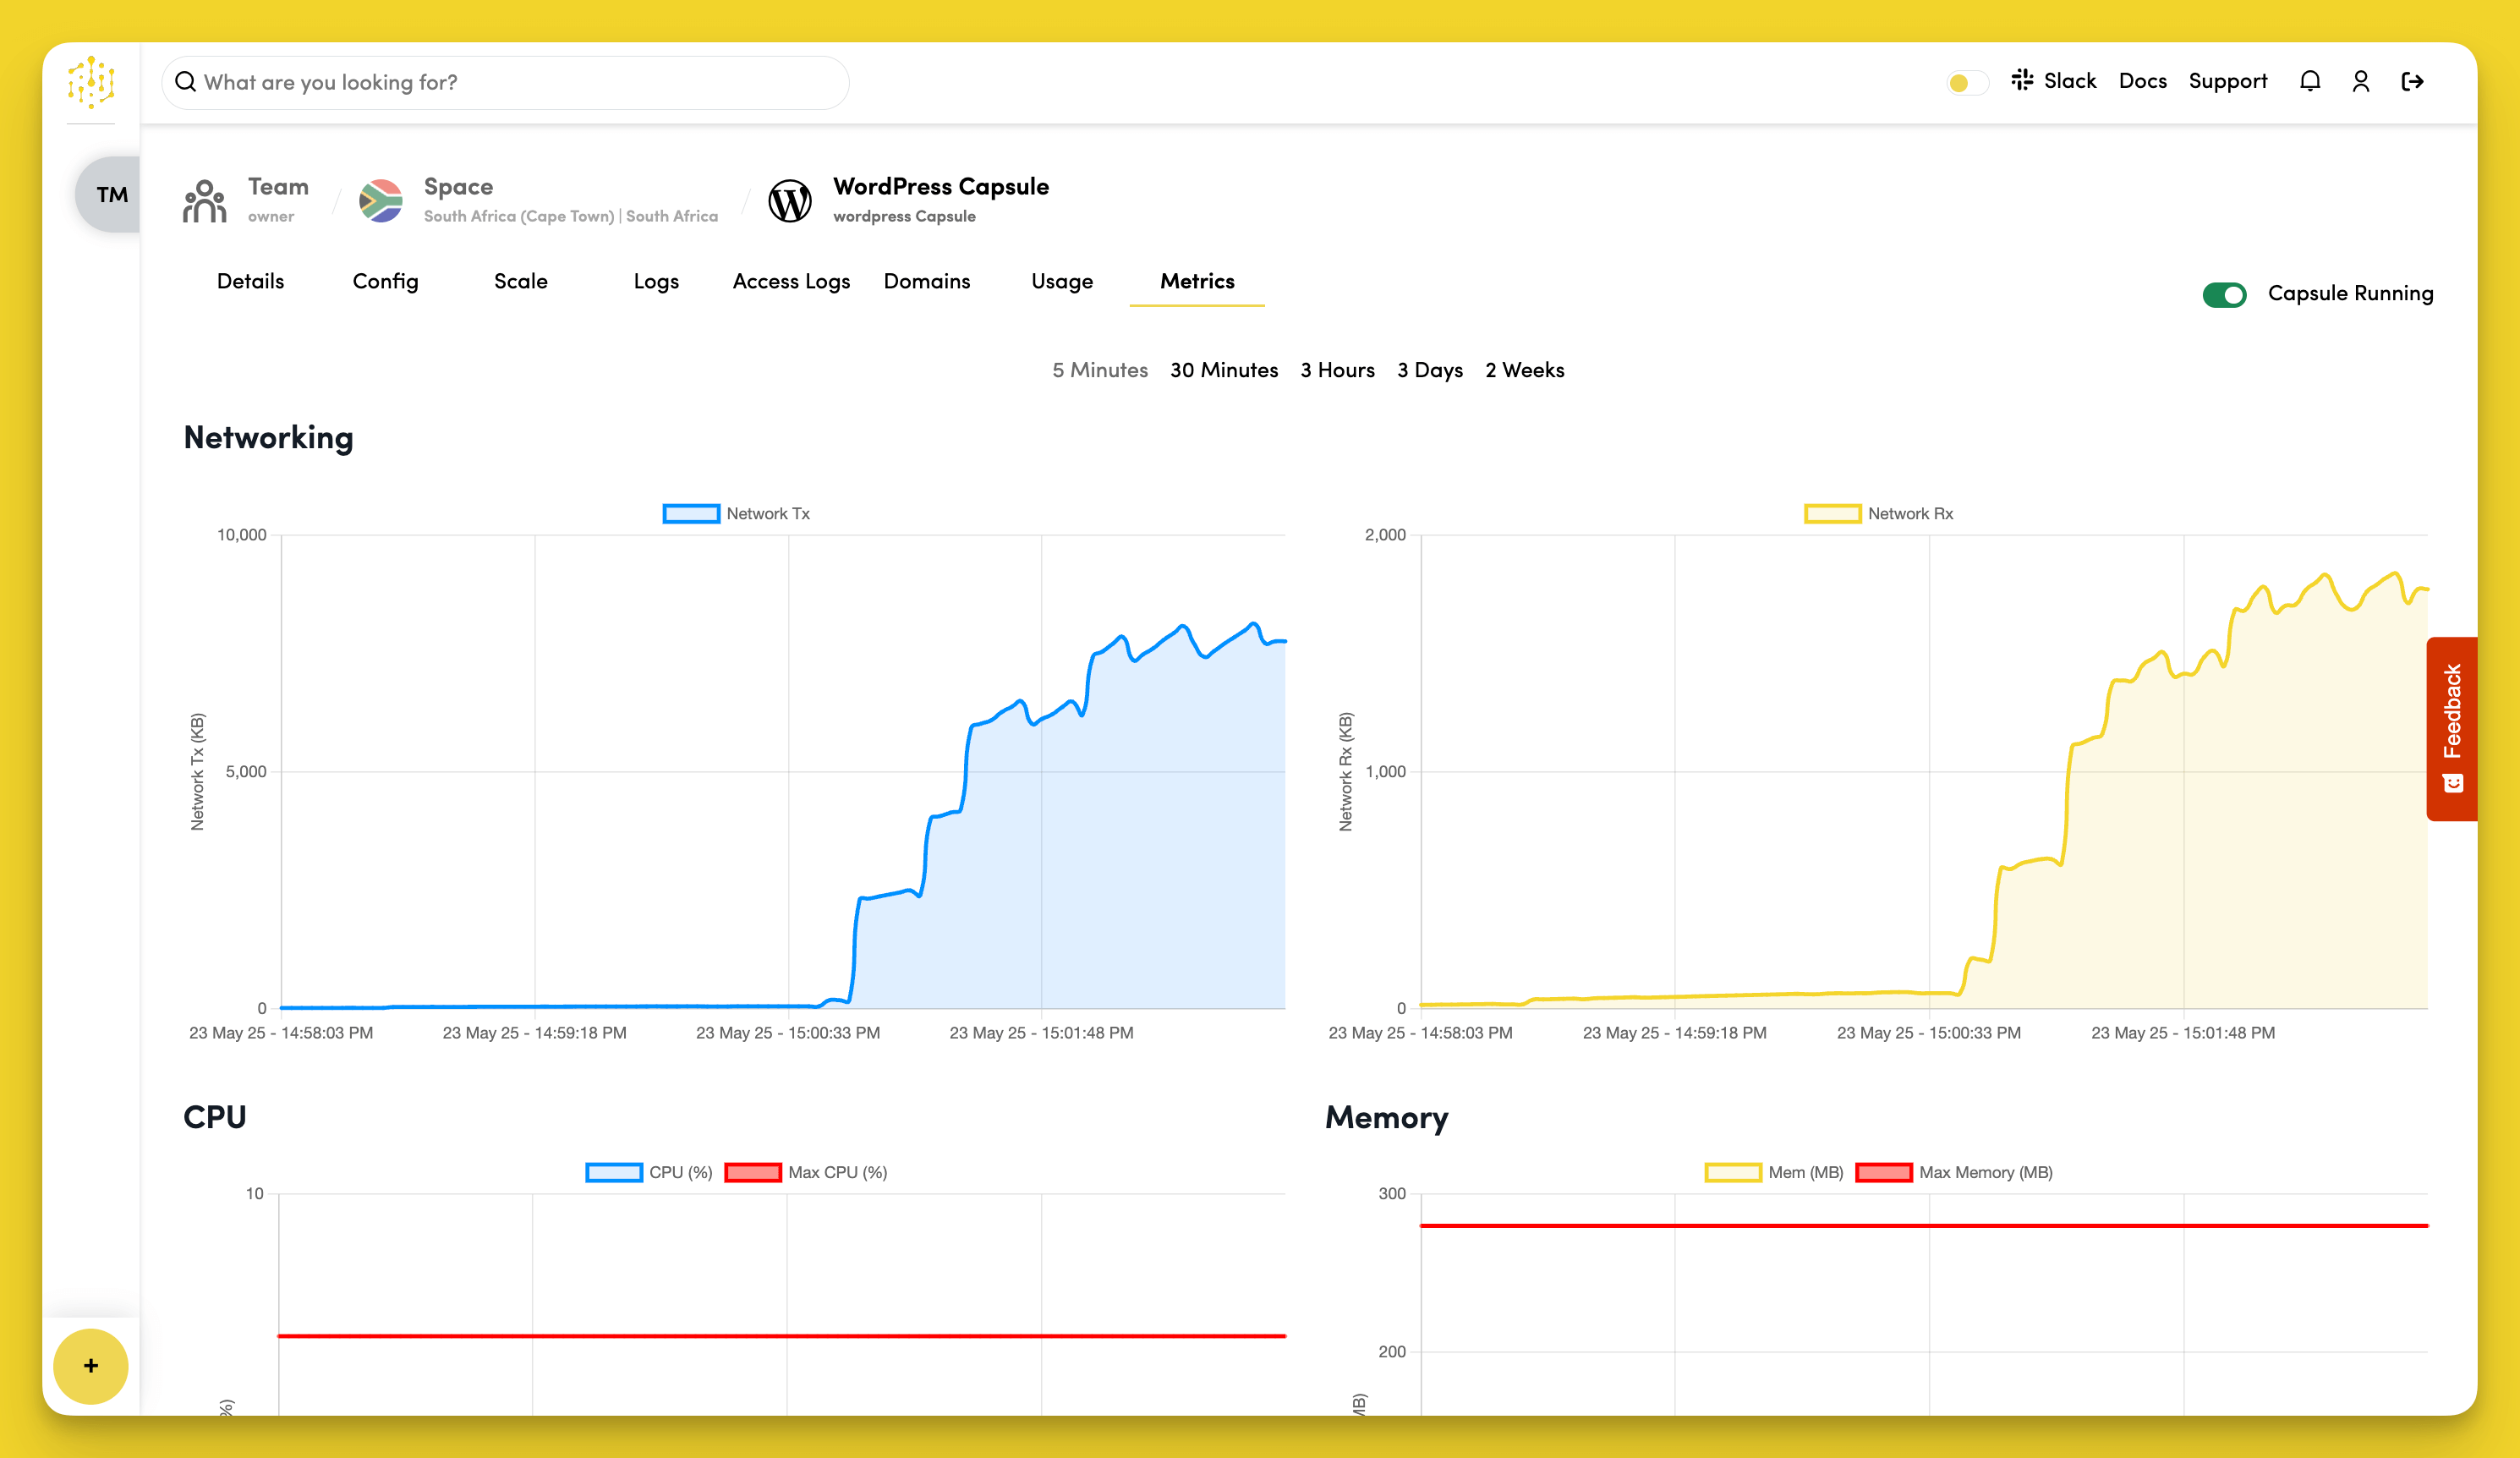Select the 3 Hours time range
This screenshot has height=1458, width=2520.
click(x=1337, y=370)
